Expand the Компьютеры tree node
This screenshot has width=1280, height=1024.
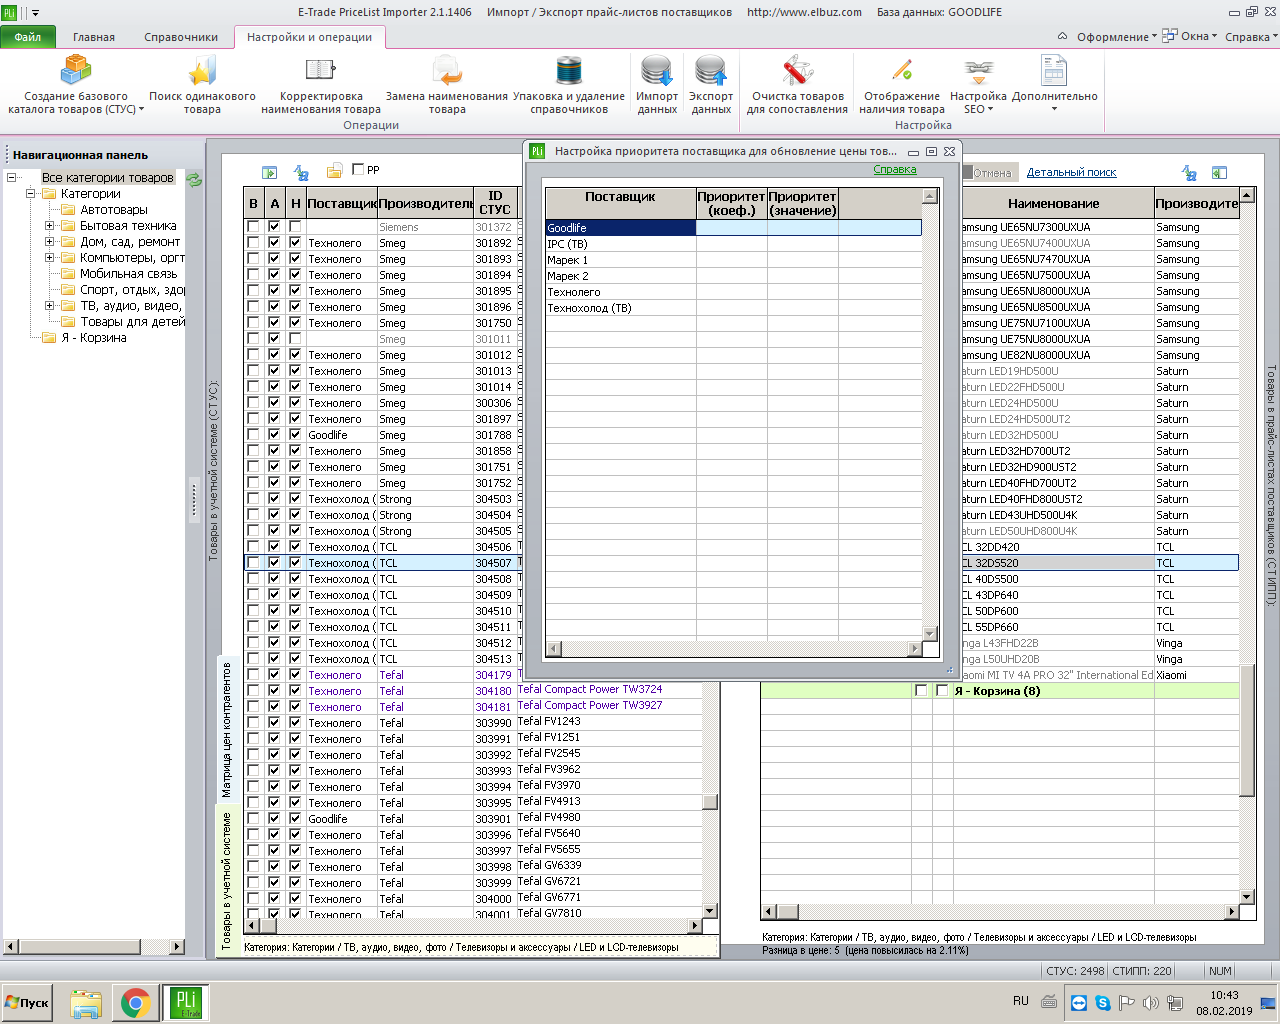[49, 258]
